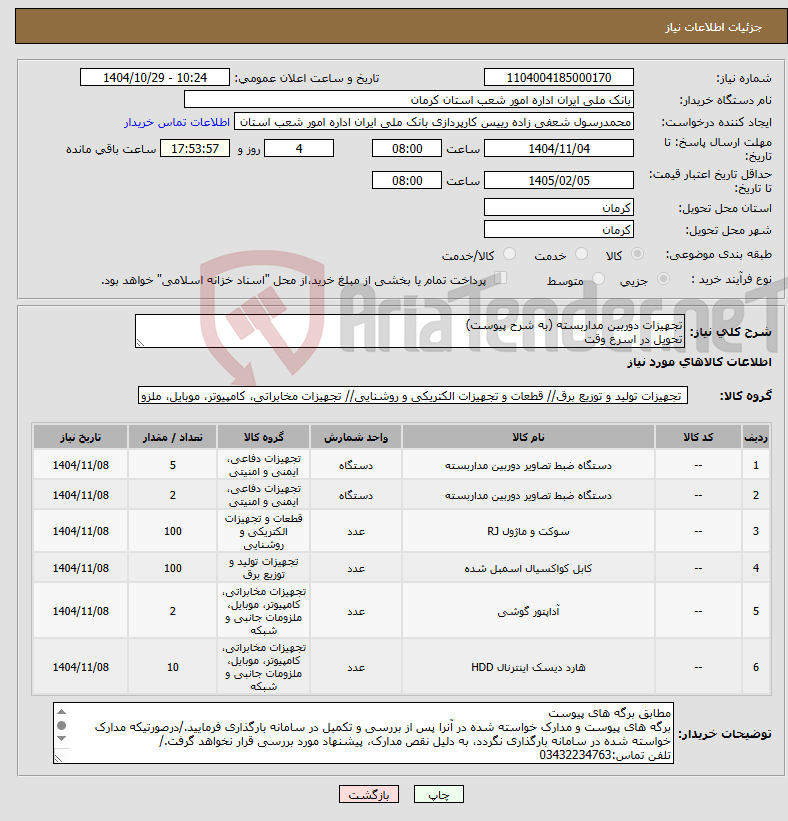The width and height of the screenshot is (788, 821).
Task: Click quantity 5 in row 1
Action: 173,465
